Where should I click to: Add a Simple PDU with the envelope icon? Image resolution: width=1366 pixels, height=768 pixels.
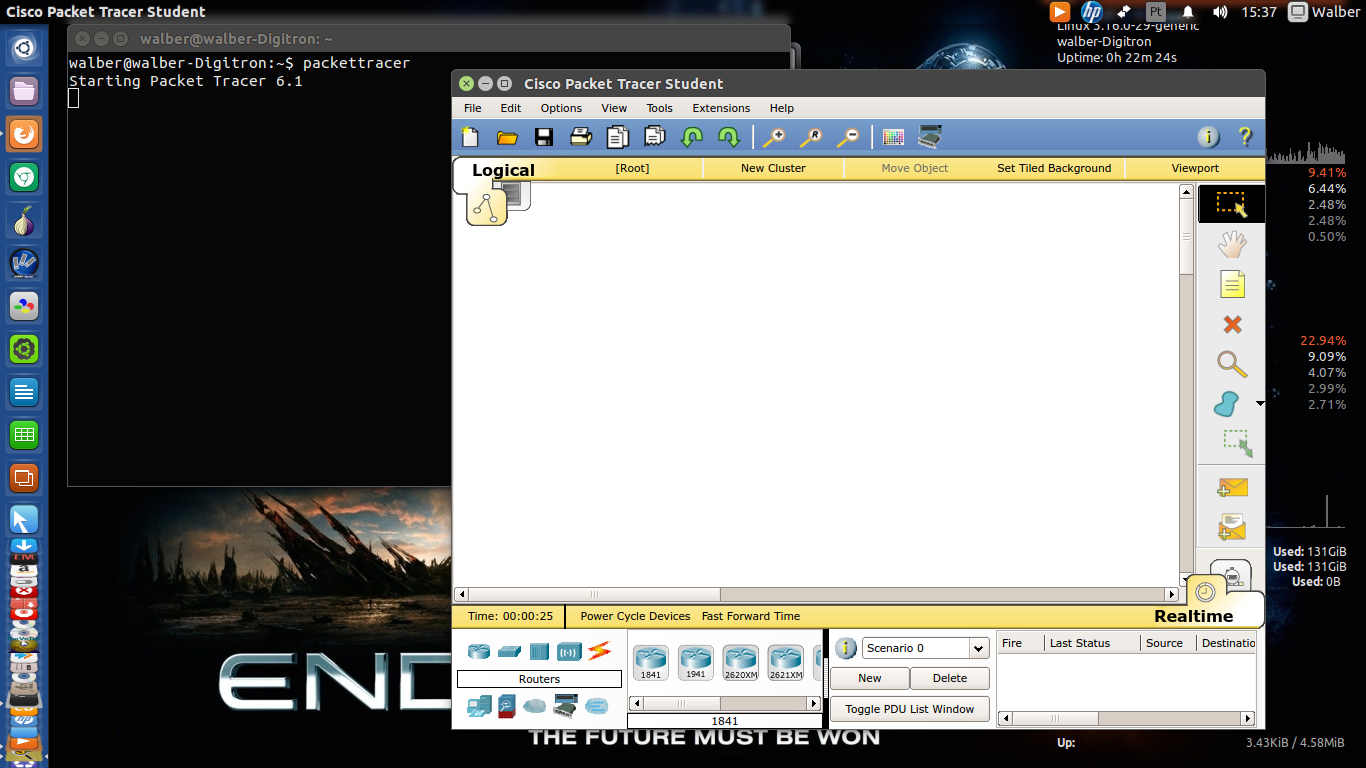point(1232,487)
